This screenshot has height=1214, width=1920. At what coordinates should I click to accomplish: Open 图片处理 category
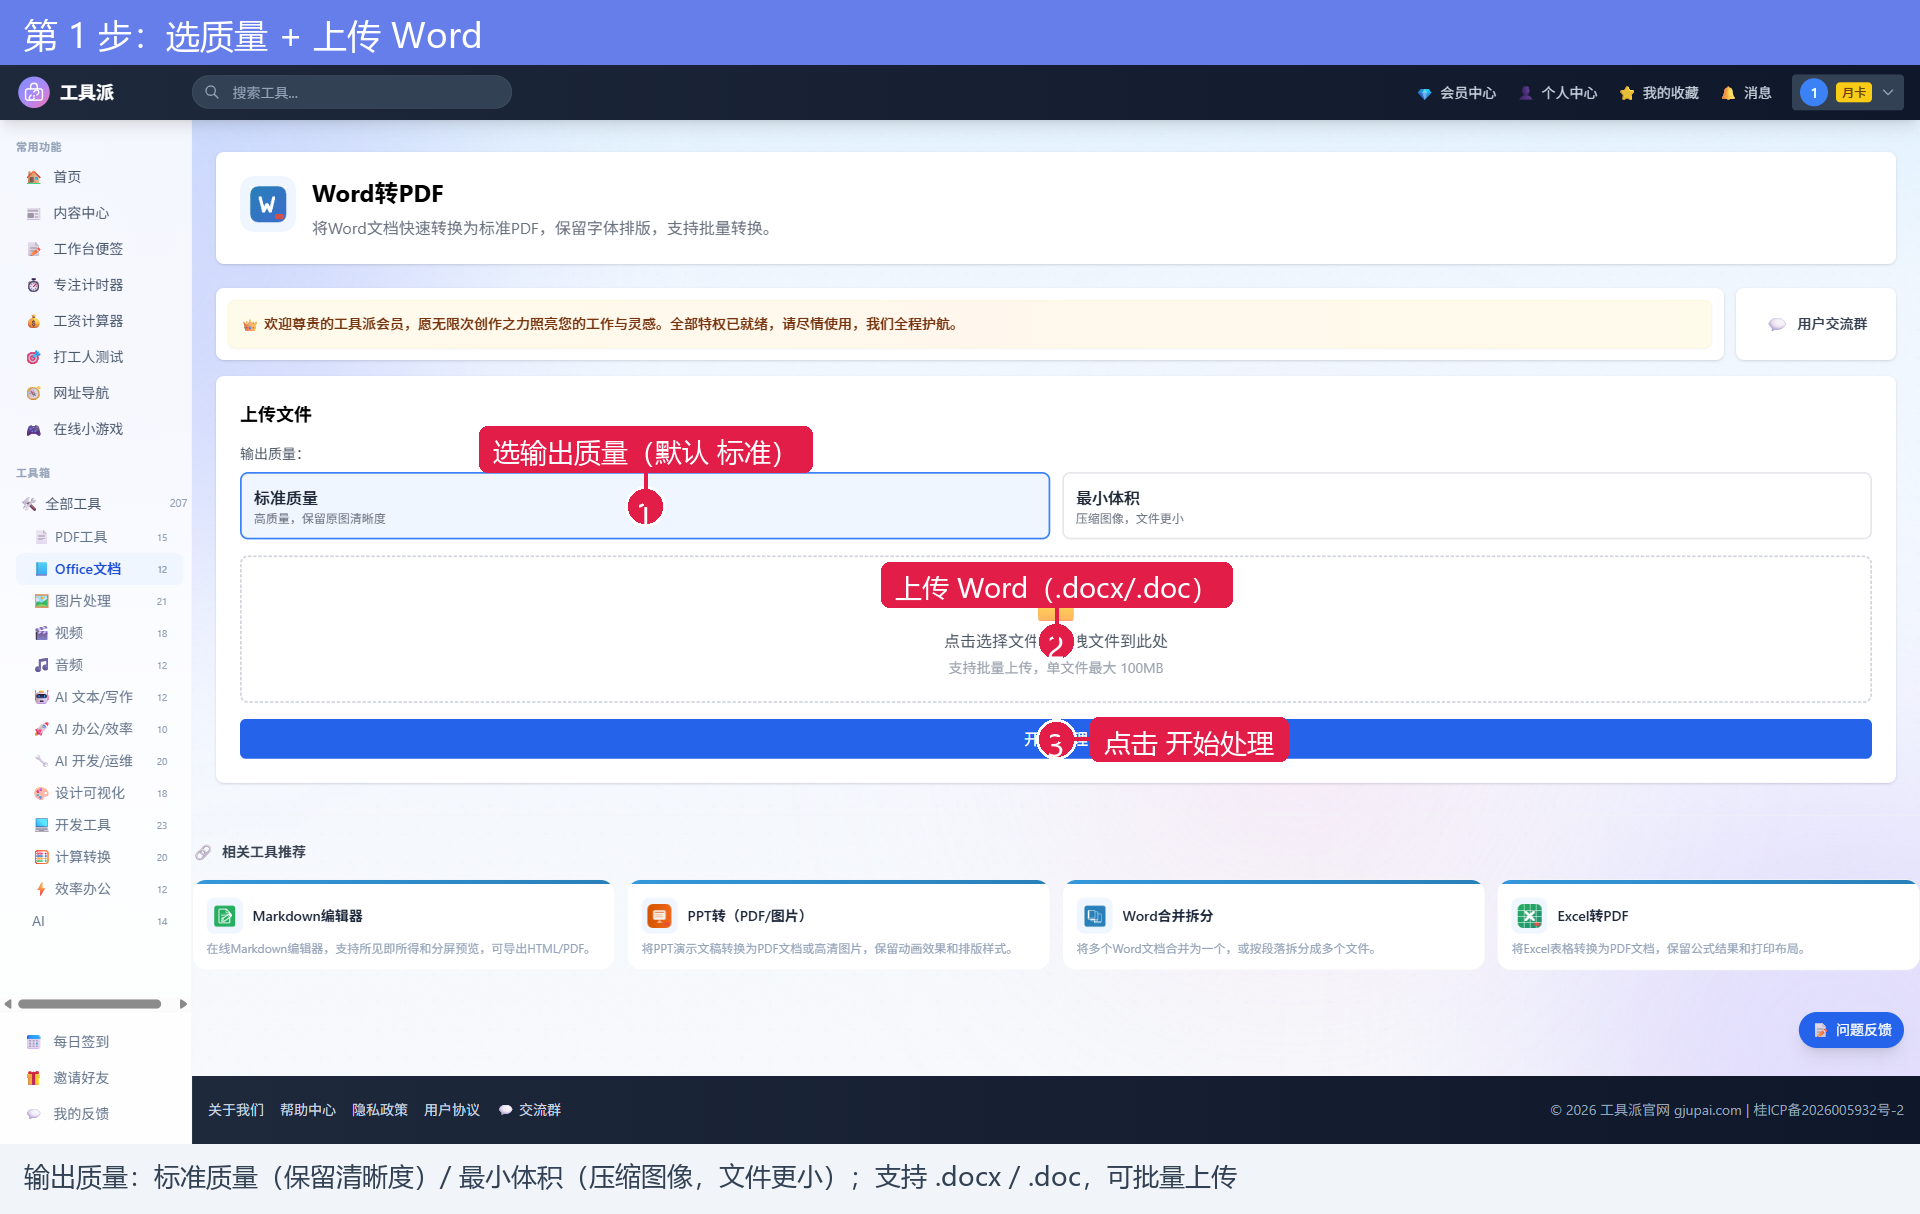pos(100,601)
